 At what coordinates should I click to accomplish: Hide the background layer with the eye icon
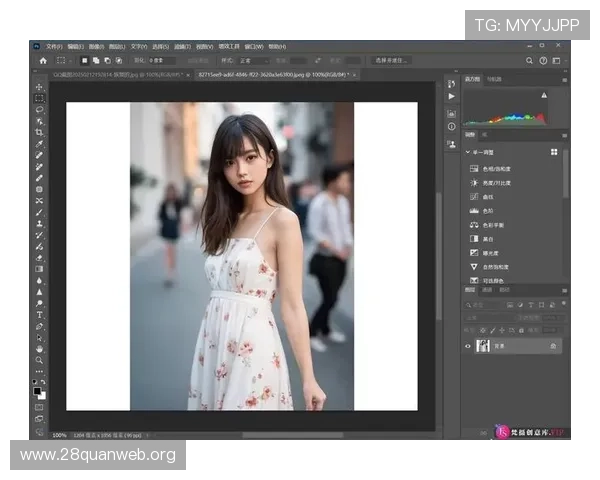pyautogui.click(x=468, y=345)
